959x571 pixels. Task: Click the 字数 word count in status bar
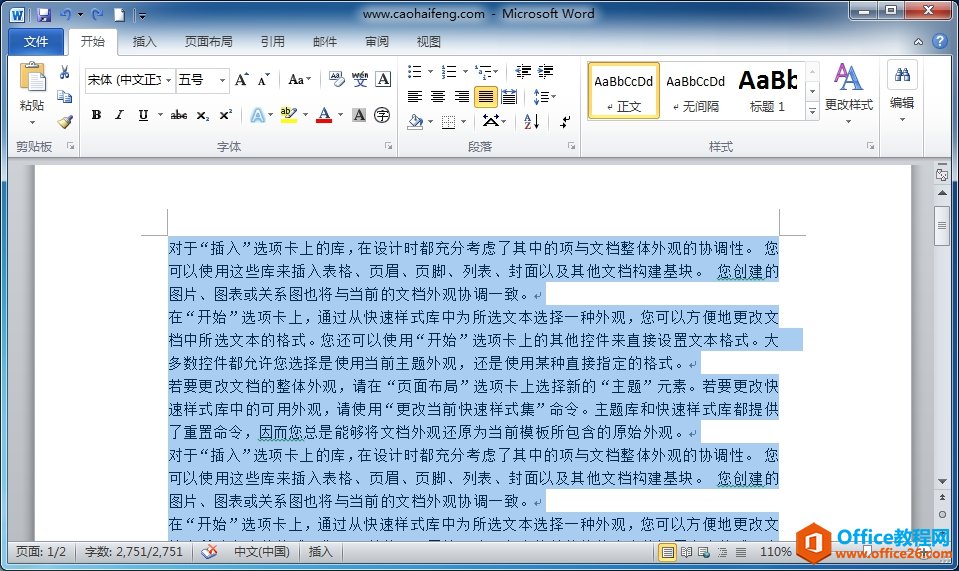(134, 551)
